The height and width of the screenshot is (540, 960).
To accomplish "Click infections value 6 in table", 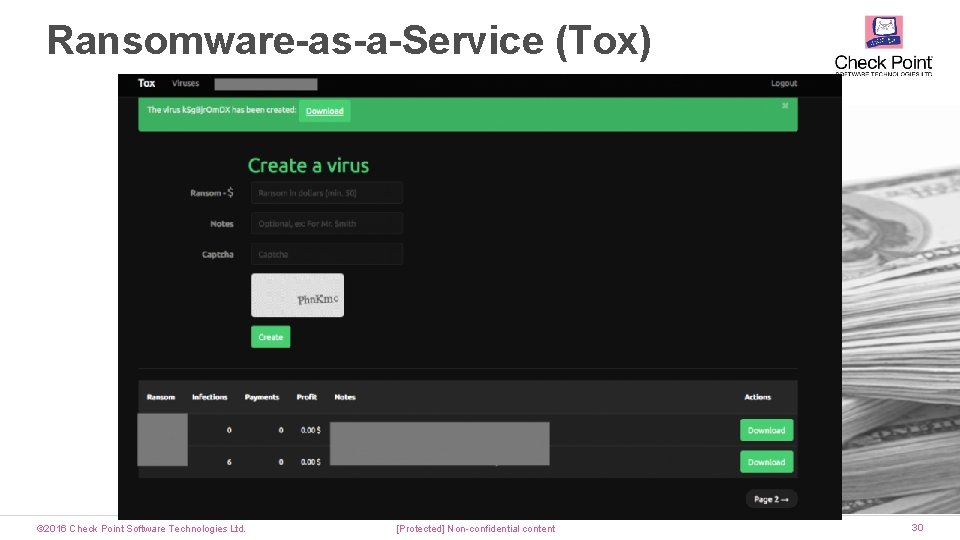I will click(x=229, y=462).
